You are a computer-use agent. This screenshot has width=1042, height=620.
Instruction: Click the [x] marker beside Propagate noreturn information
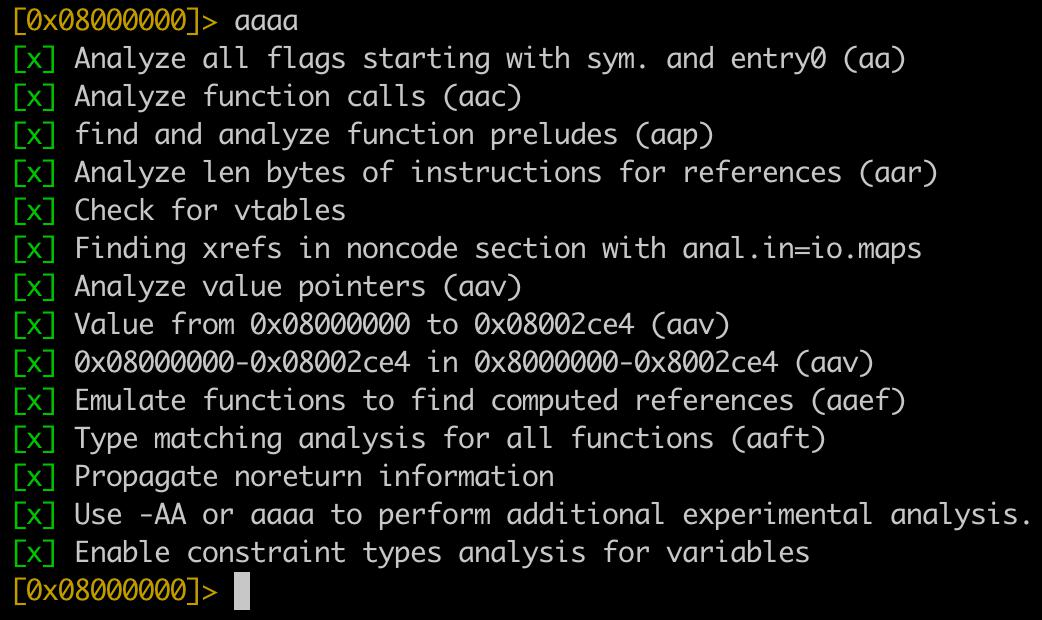[35, 477]
